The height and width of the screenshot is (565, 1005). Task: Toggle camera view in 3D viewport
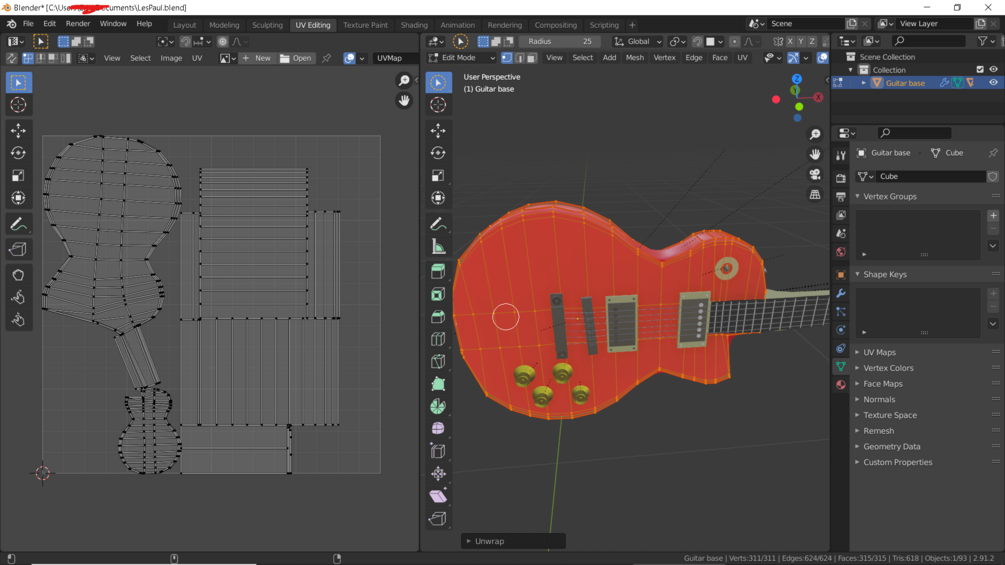pos(815,174)
